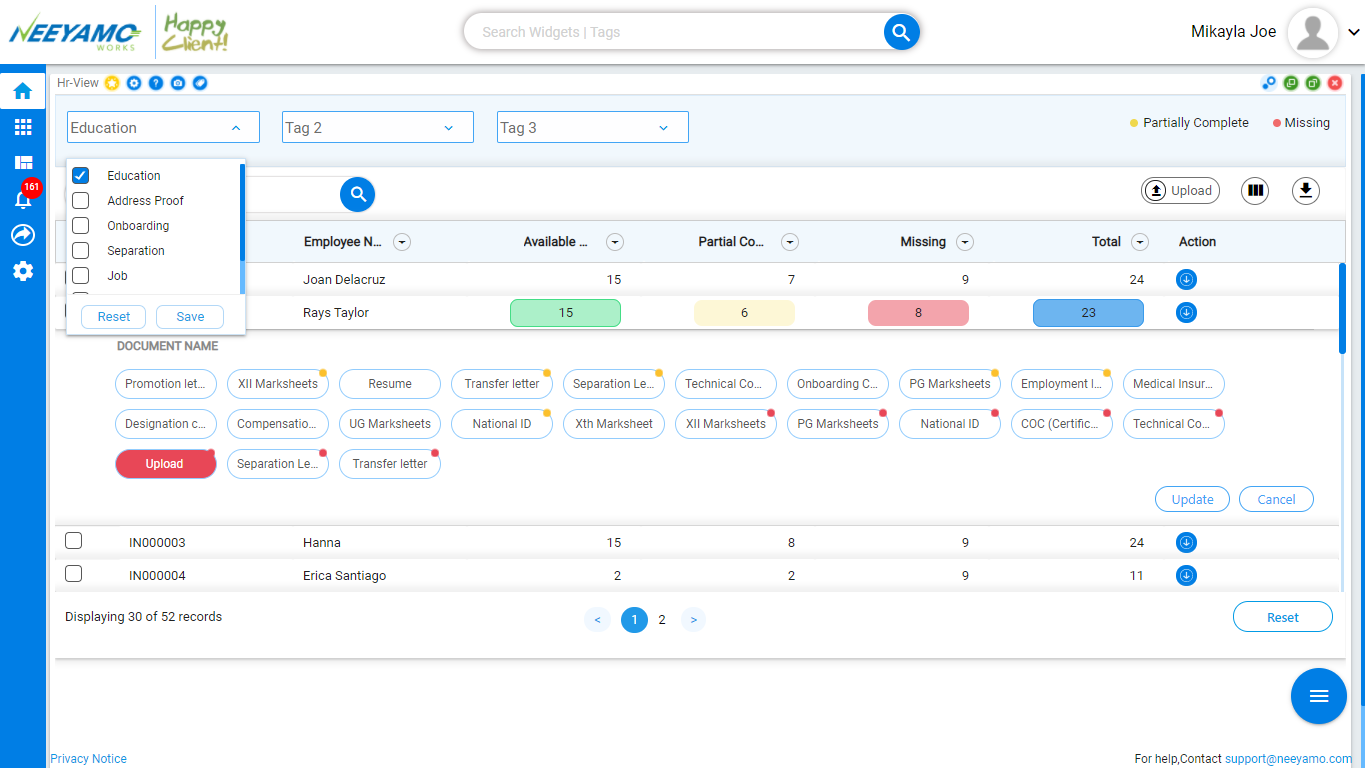
Task: Click the Update button
Action: [x=1192, y=499]
